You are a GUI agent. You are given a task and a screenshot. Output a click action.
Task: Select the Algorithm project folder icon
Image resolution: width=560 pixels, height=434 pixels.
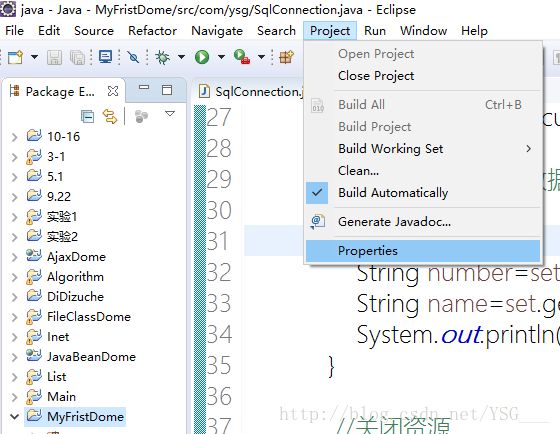(x=34, y=277)
